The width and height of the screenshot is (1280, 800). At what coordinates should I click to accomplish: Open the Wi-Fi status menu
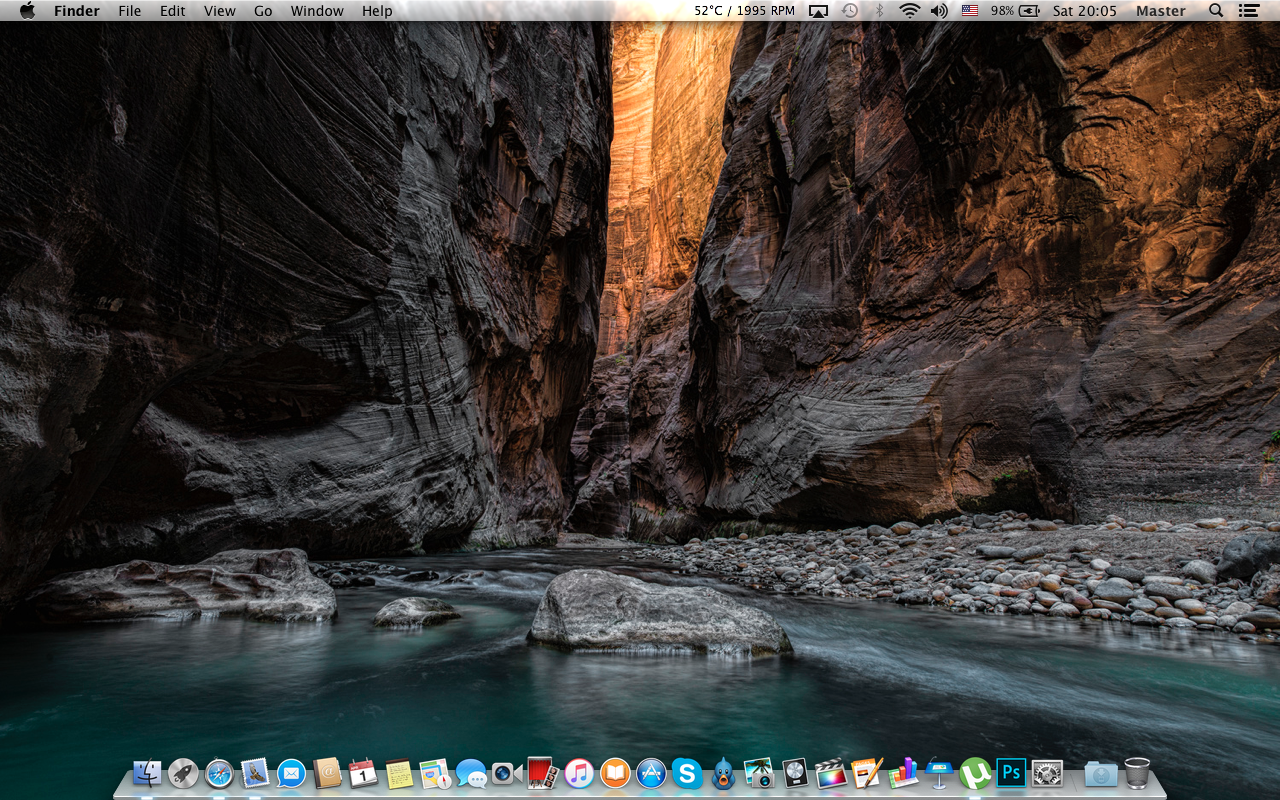[909, 11]
